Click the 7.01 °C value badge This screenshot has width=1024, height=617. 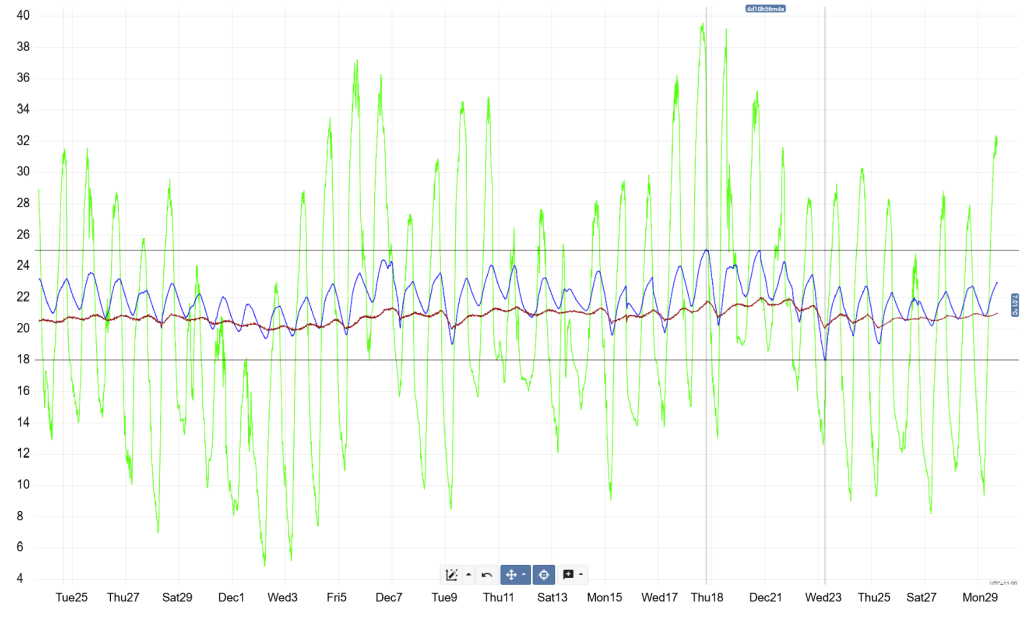click(x=1014, y=305)
